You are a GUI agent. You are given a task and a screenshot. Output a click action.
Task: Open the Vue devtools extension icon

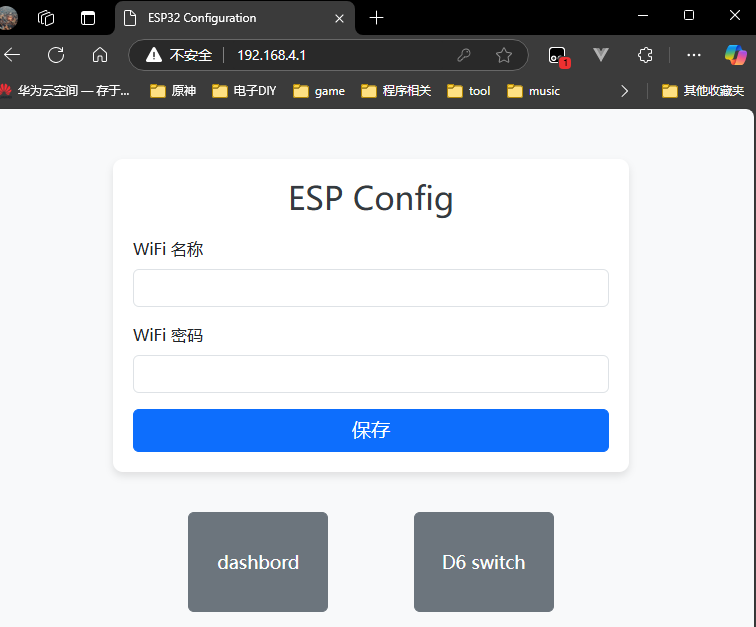tap(601, 55)
